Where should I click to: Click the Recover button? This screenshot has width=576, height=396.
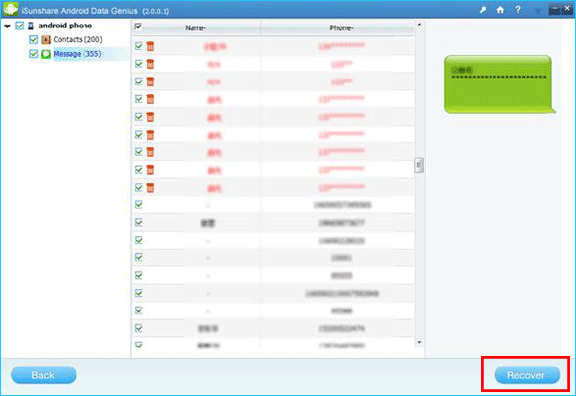tap(527, 375)
